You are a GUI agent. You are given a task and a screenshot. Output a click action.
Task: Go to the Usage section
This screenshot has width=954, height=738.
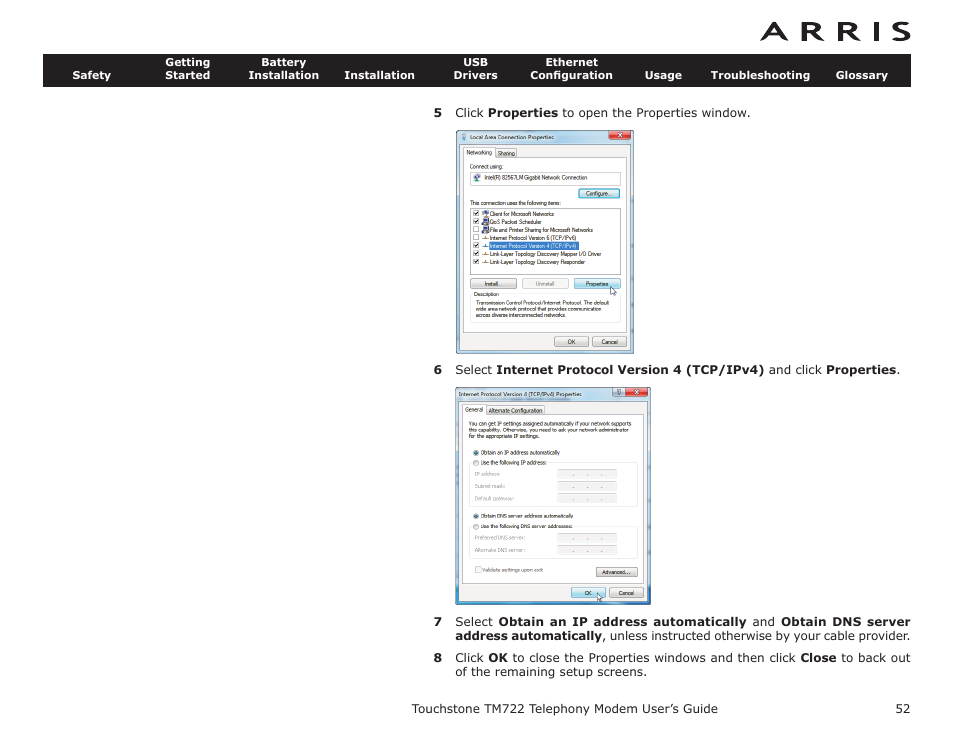663,75
